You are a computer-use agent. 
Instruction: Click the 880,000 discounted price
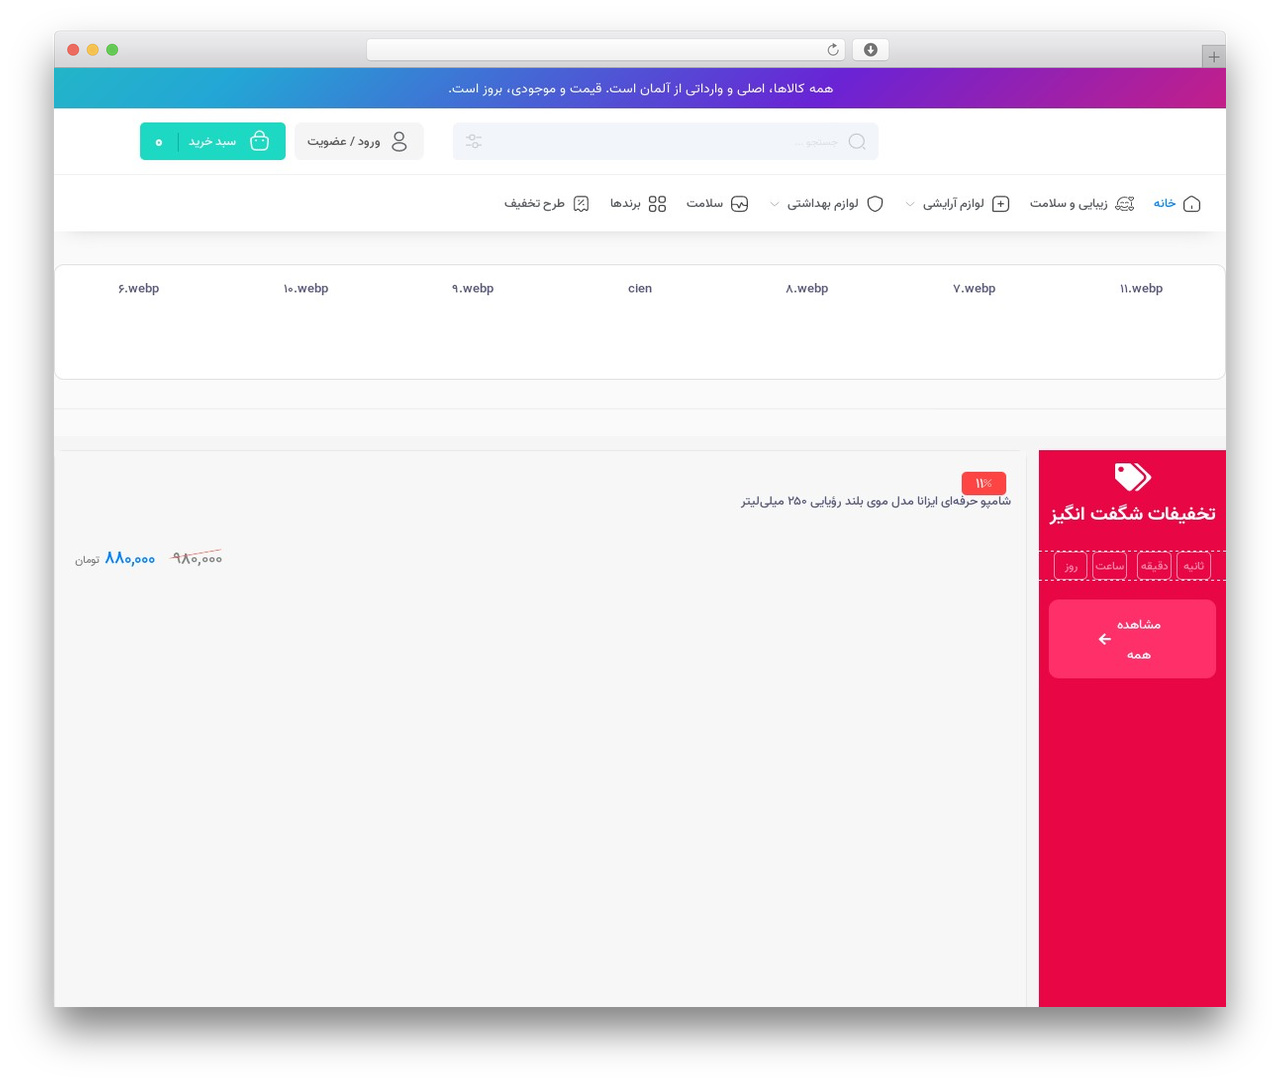point(130,559)
